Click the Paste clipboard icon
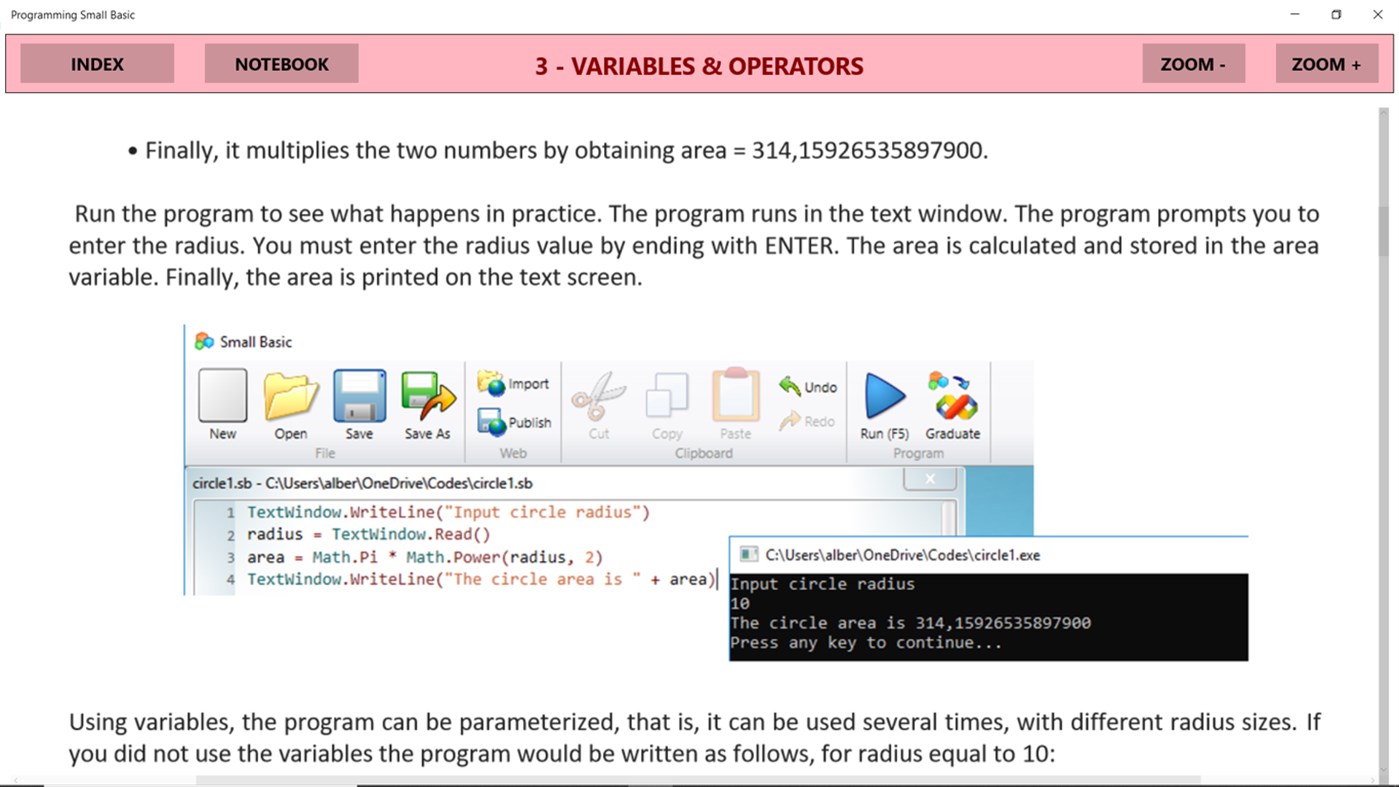Image resolution: width=1399 pixels, height=787 pixels. coord(735,396)
